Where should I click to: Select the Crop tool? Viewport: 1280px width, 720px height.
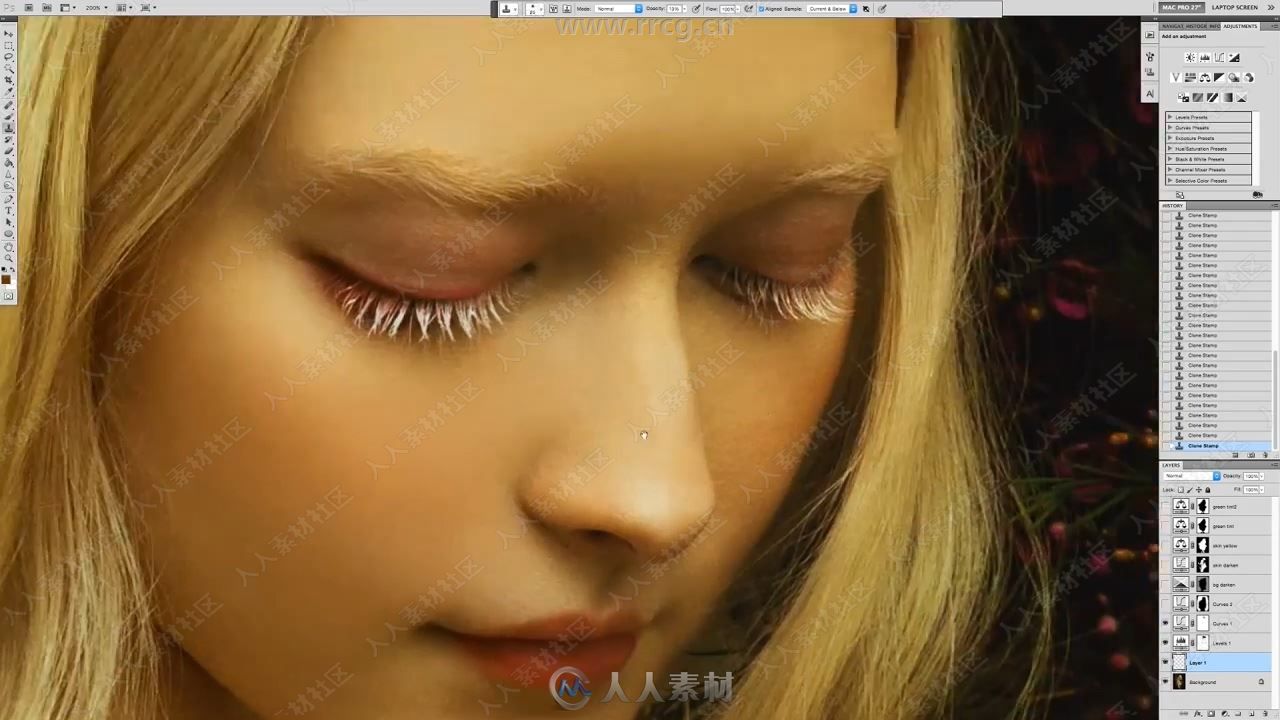click(x=8, y=80)
